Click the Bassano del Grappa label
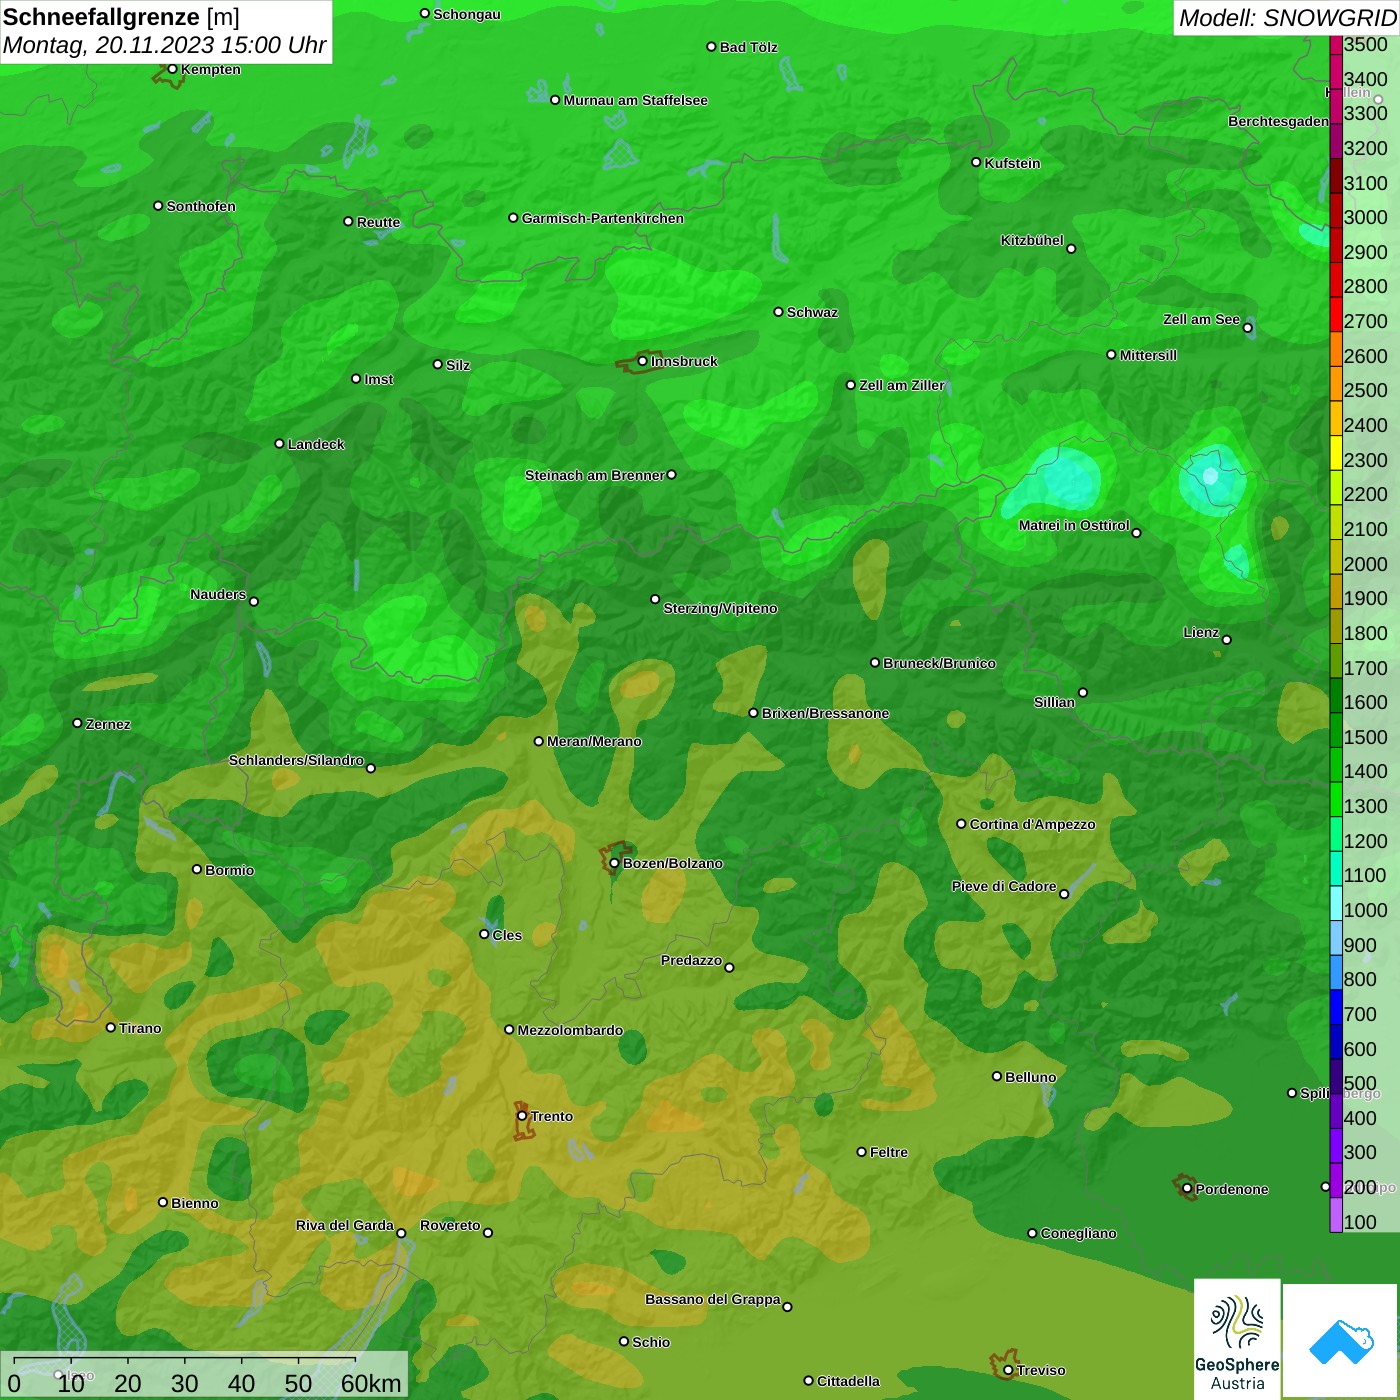Viewport: 1400px width, 1400px height. coord(713,1299)
